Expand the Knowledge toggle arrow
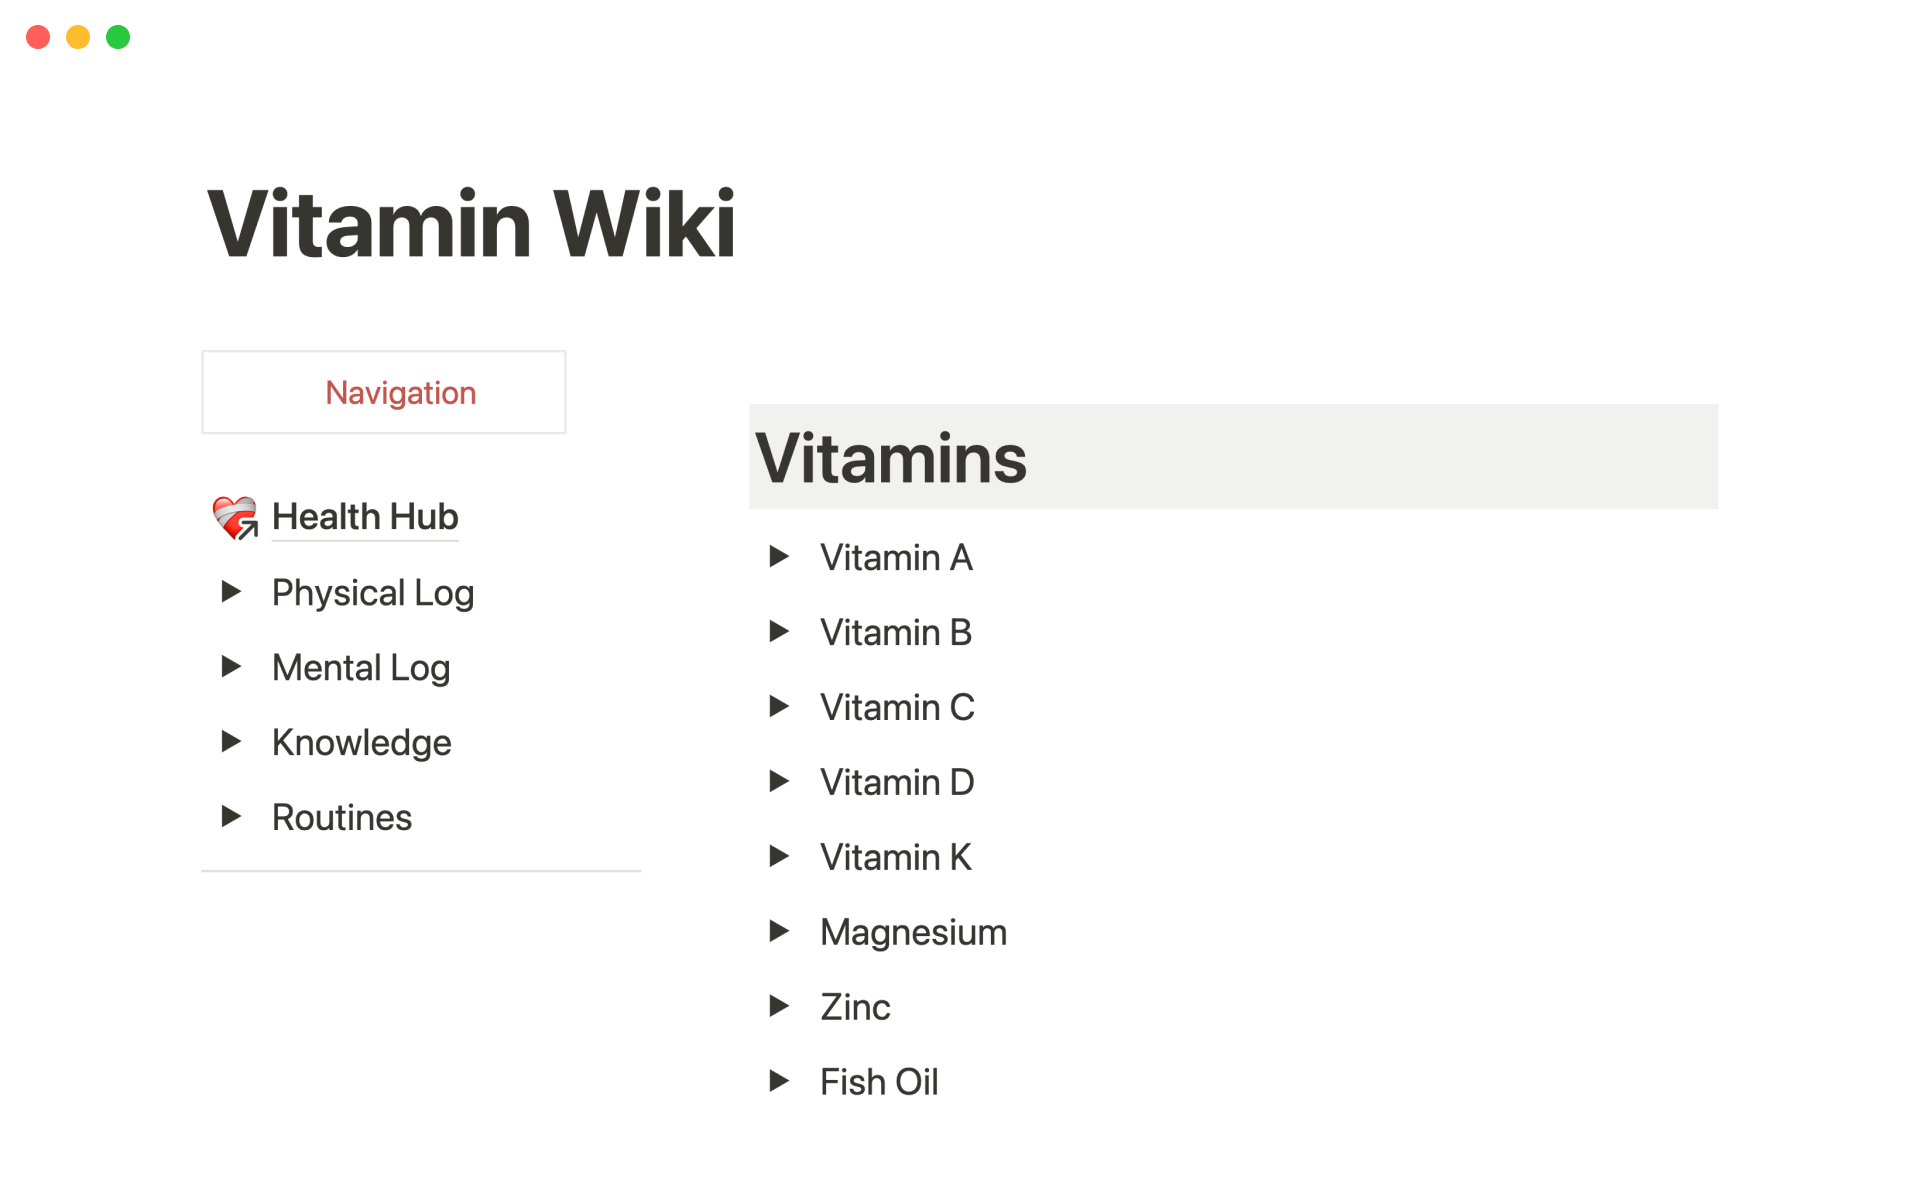This screenshot has width=1920, height=1200. pos(231,742)
